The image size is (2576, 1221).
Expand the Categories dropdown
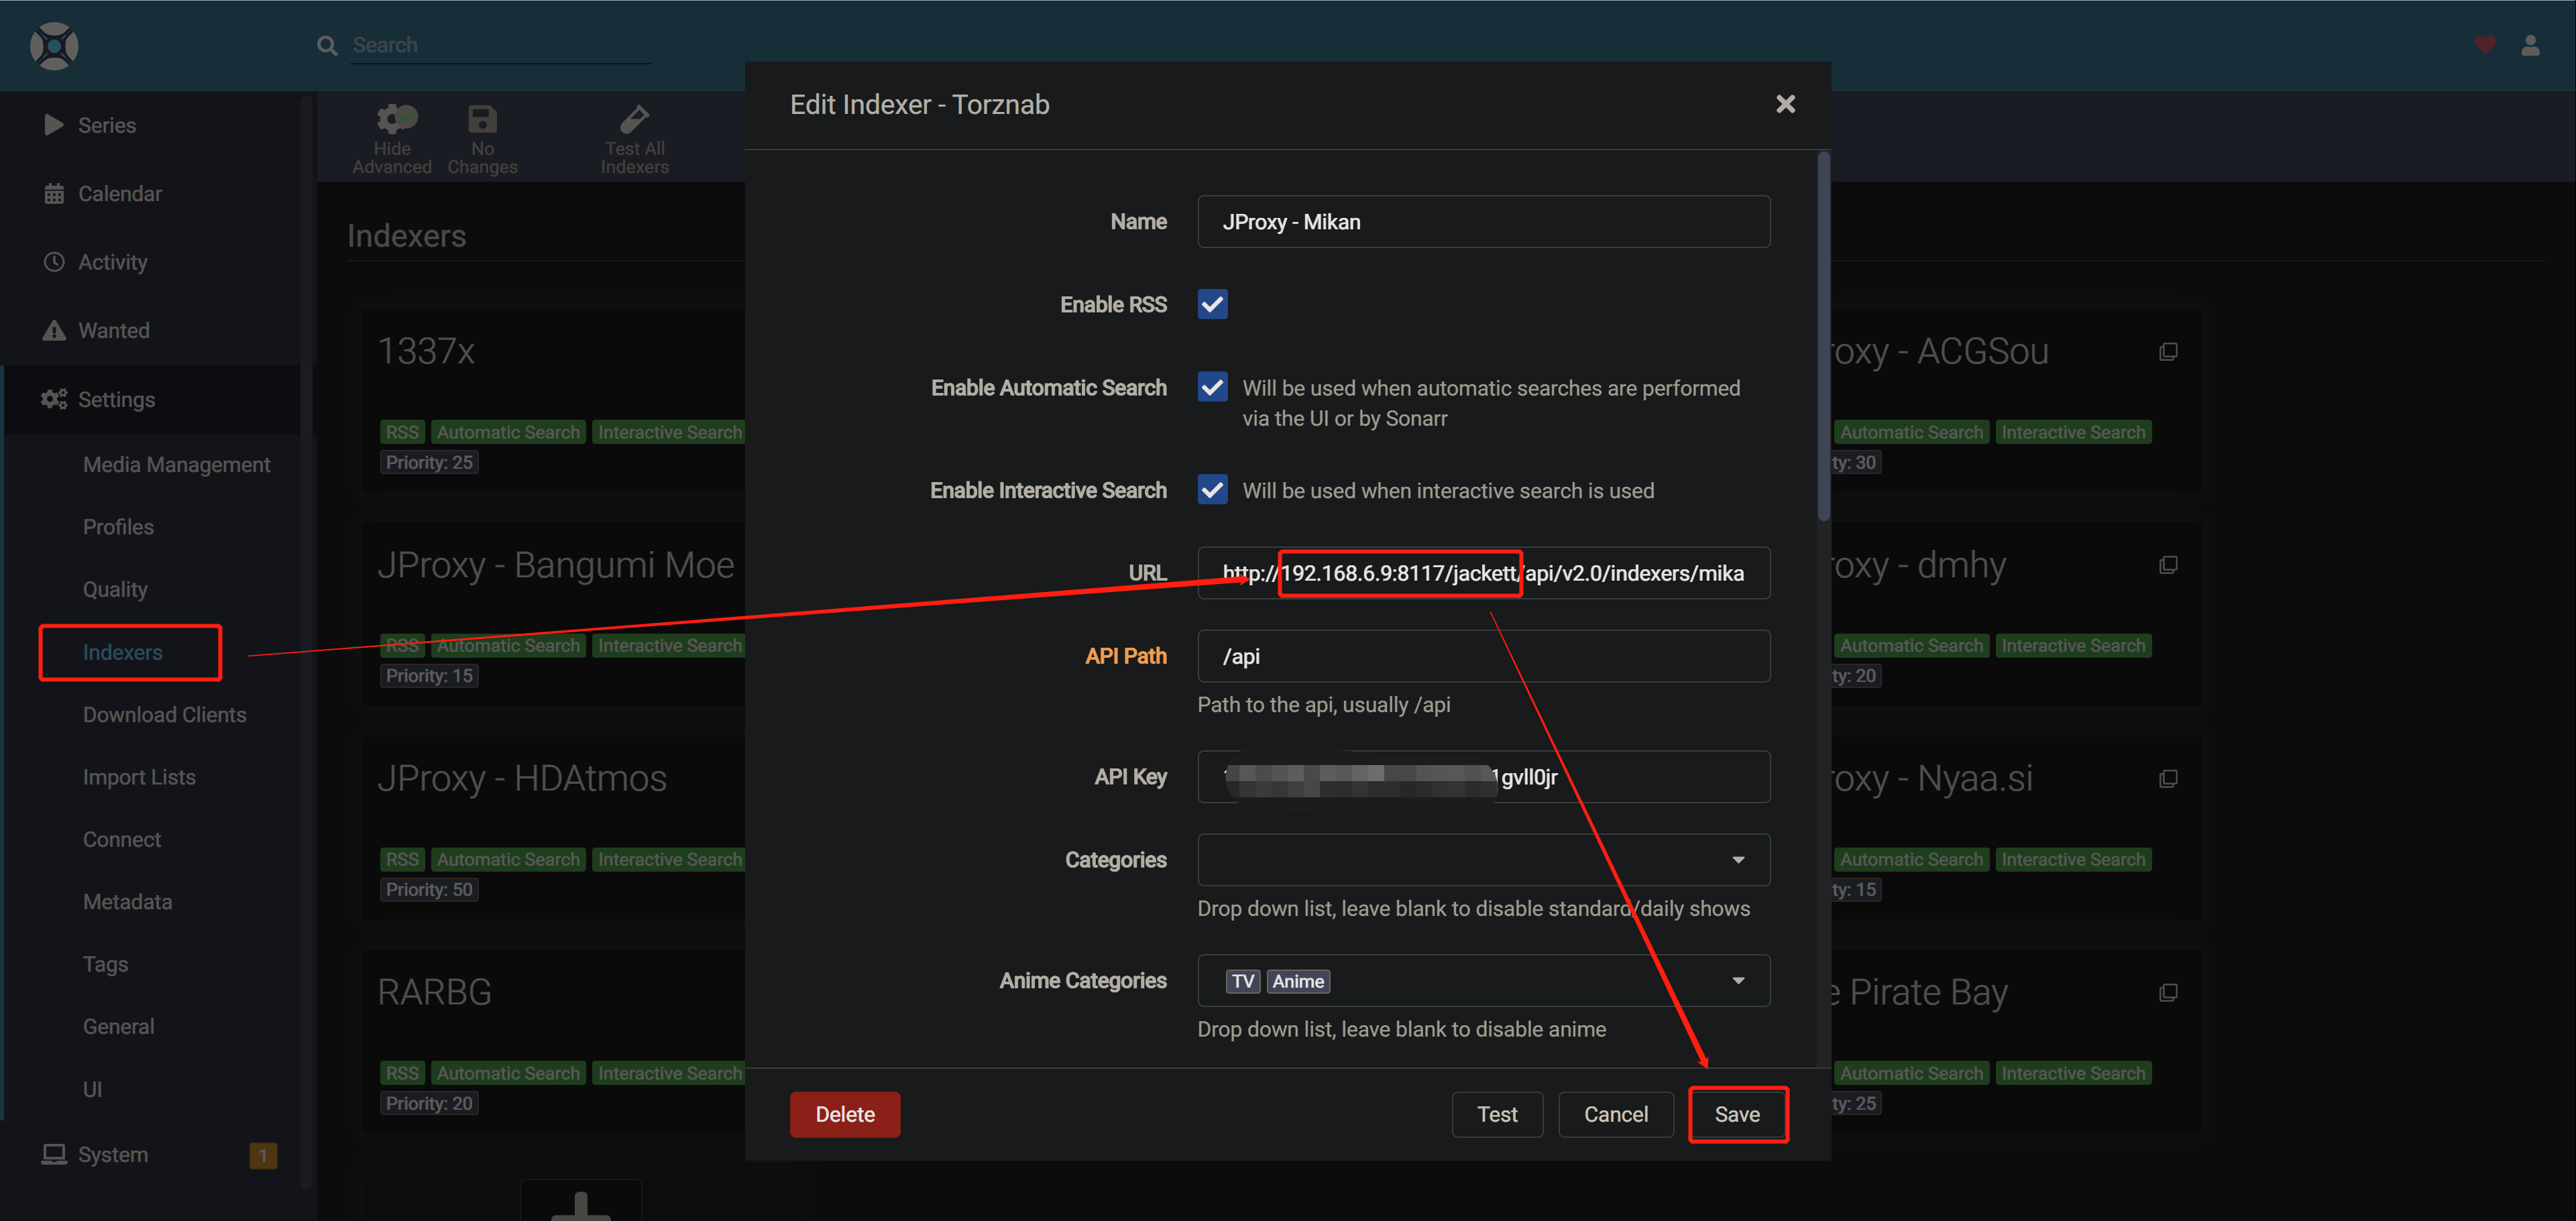coord(1738,860)
